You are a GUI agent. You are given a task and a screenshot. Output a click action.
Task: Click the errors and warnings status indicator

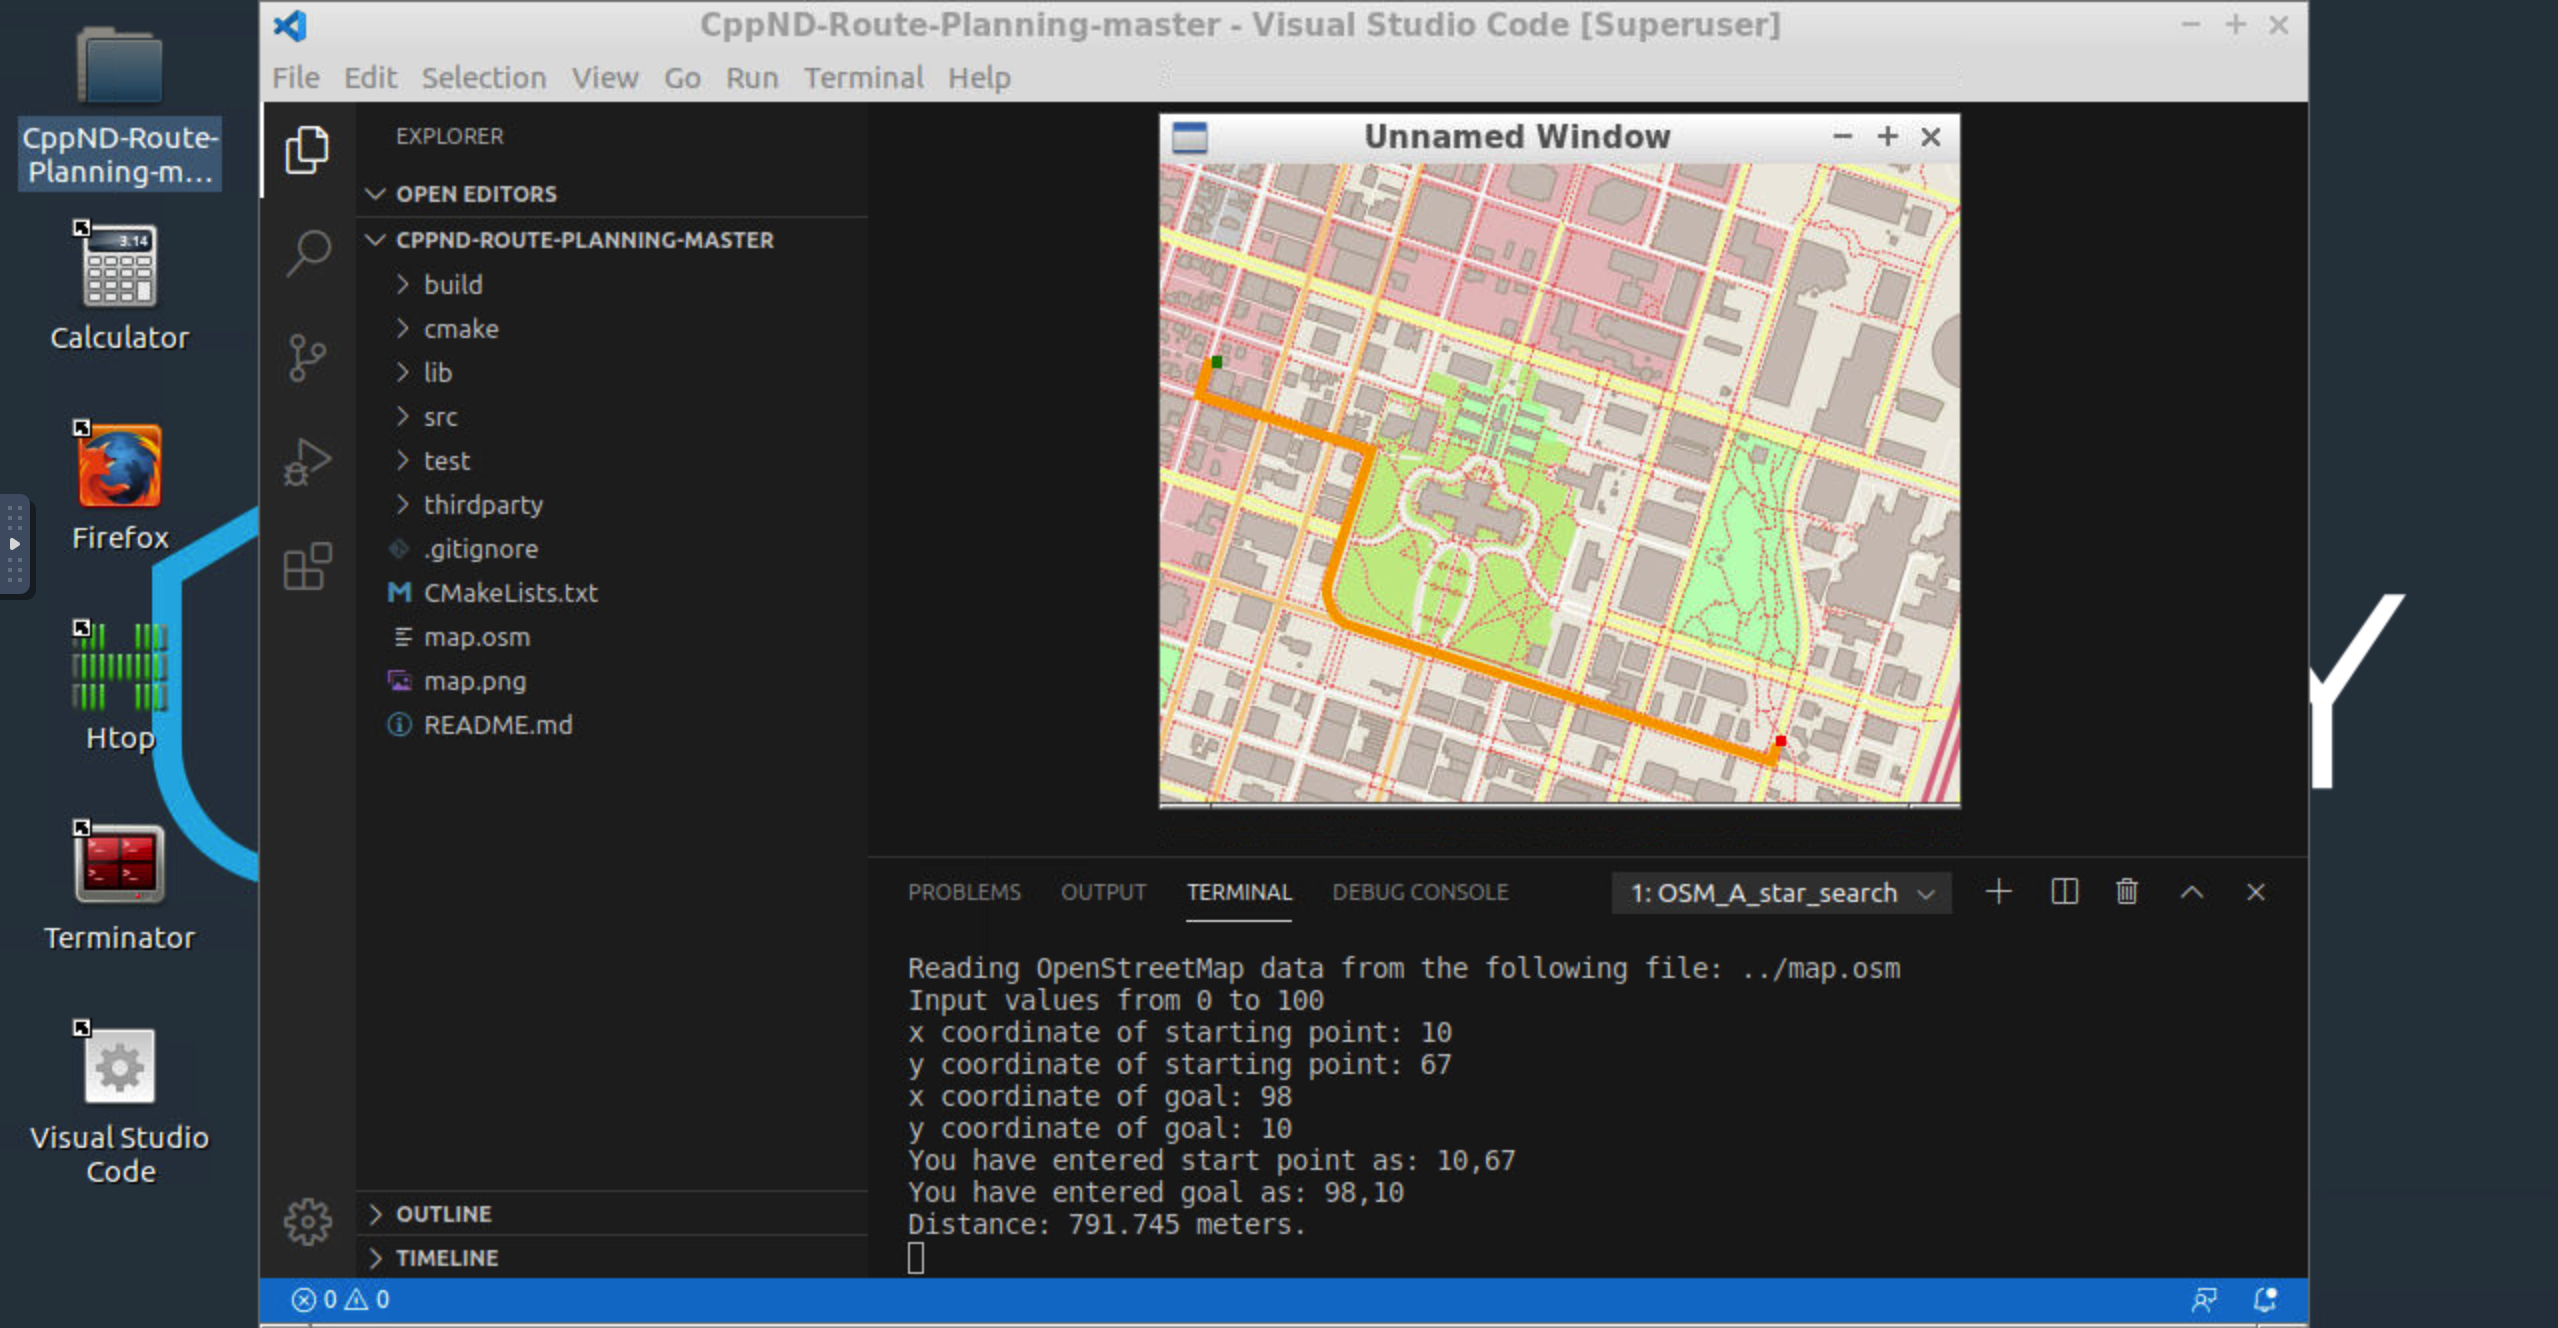click(x=340, y=1299)
